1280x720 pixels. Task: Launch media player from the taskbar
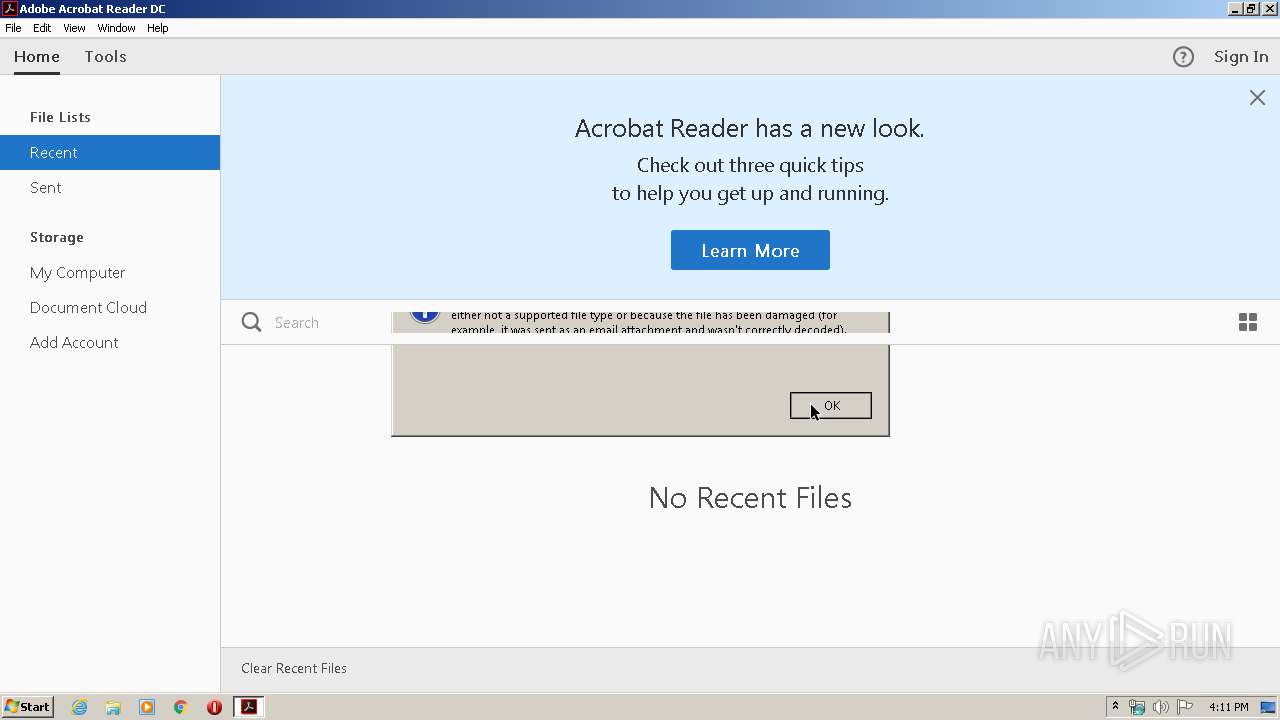coord(147,707)
